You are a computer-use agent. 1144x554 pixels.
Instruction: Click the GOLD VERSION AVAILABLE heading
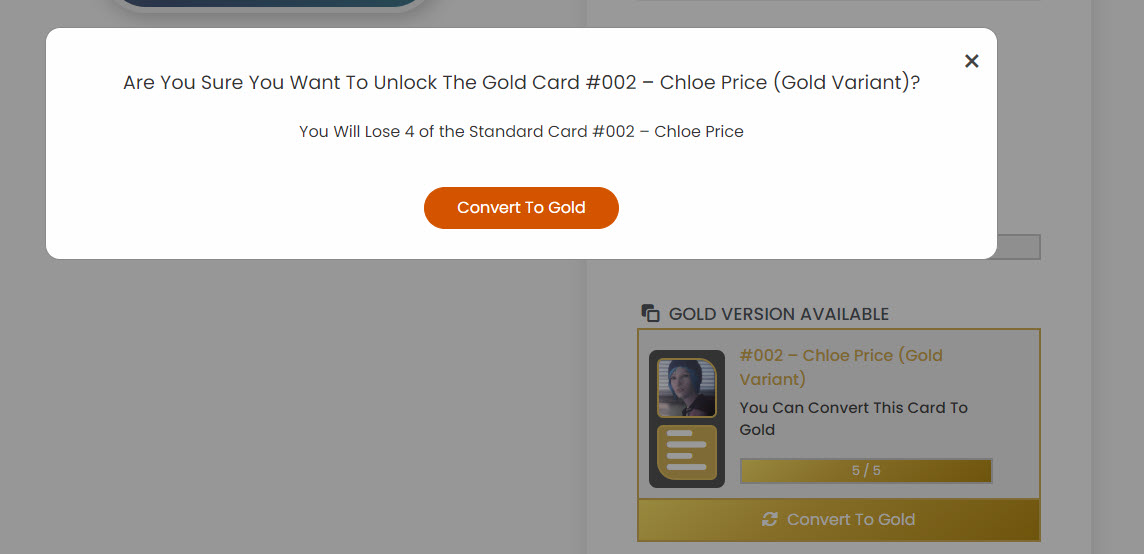[x=778, y=314]
